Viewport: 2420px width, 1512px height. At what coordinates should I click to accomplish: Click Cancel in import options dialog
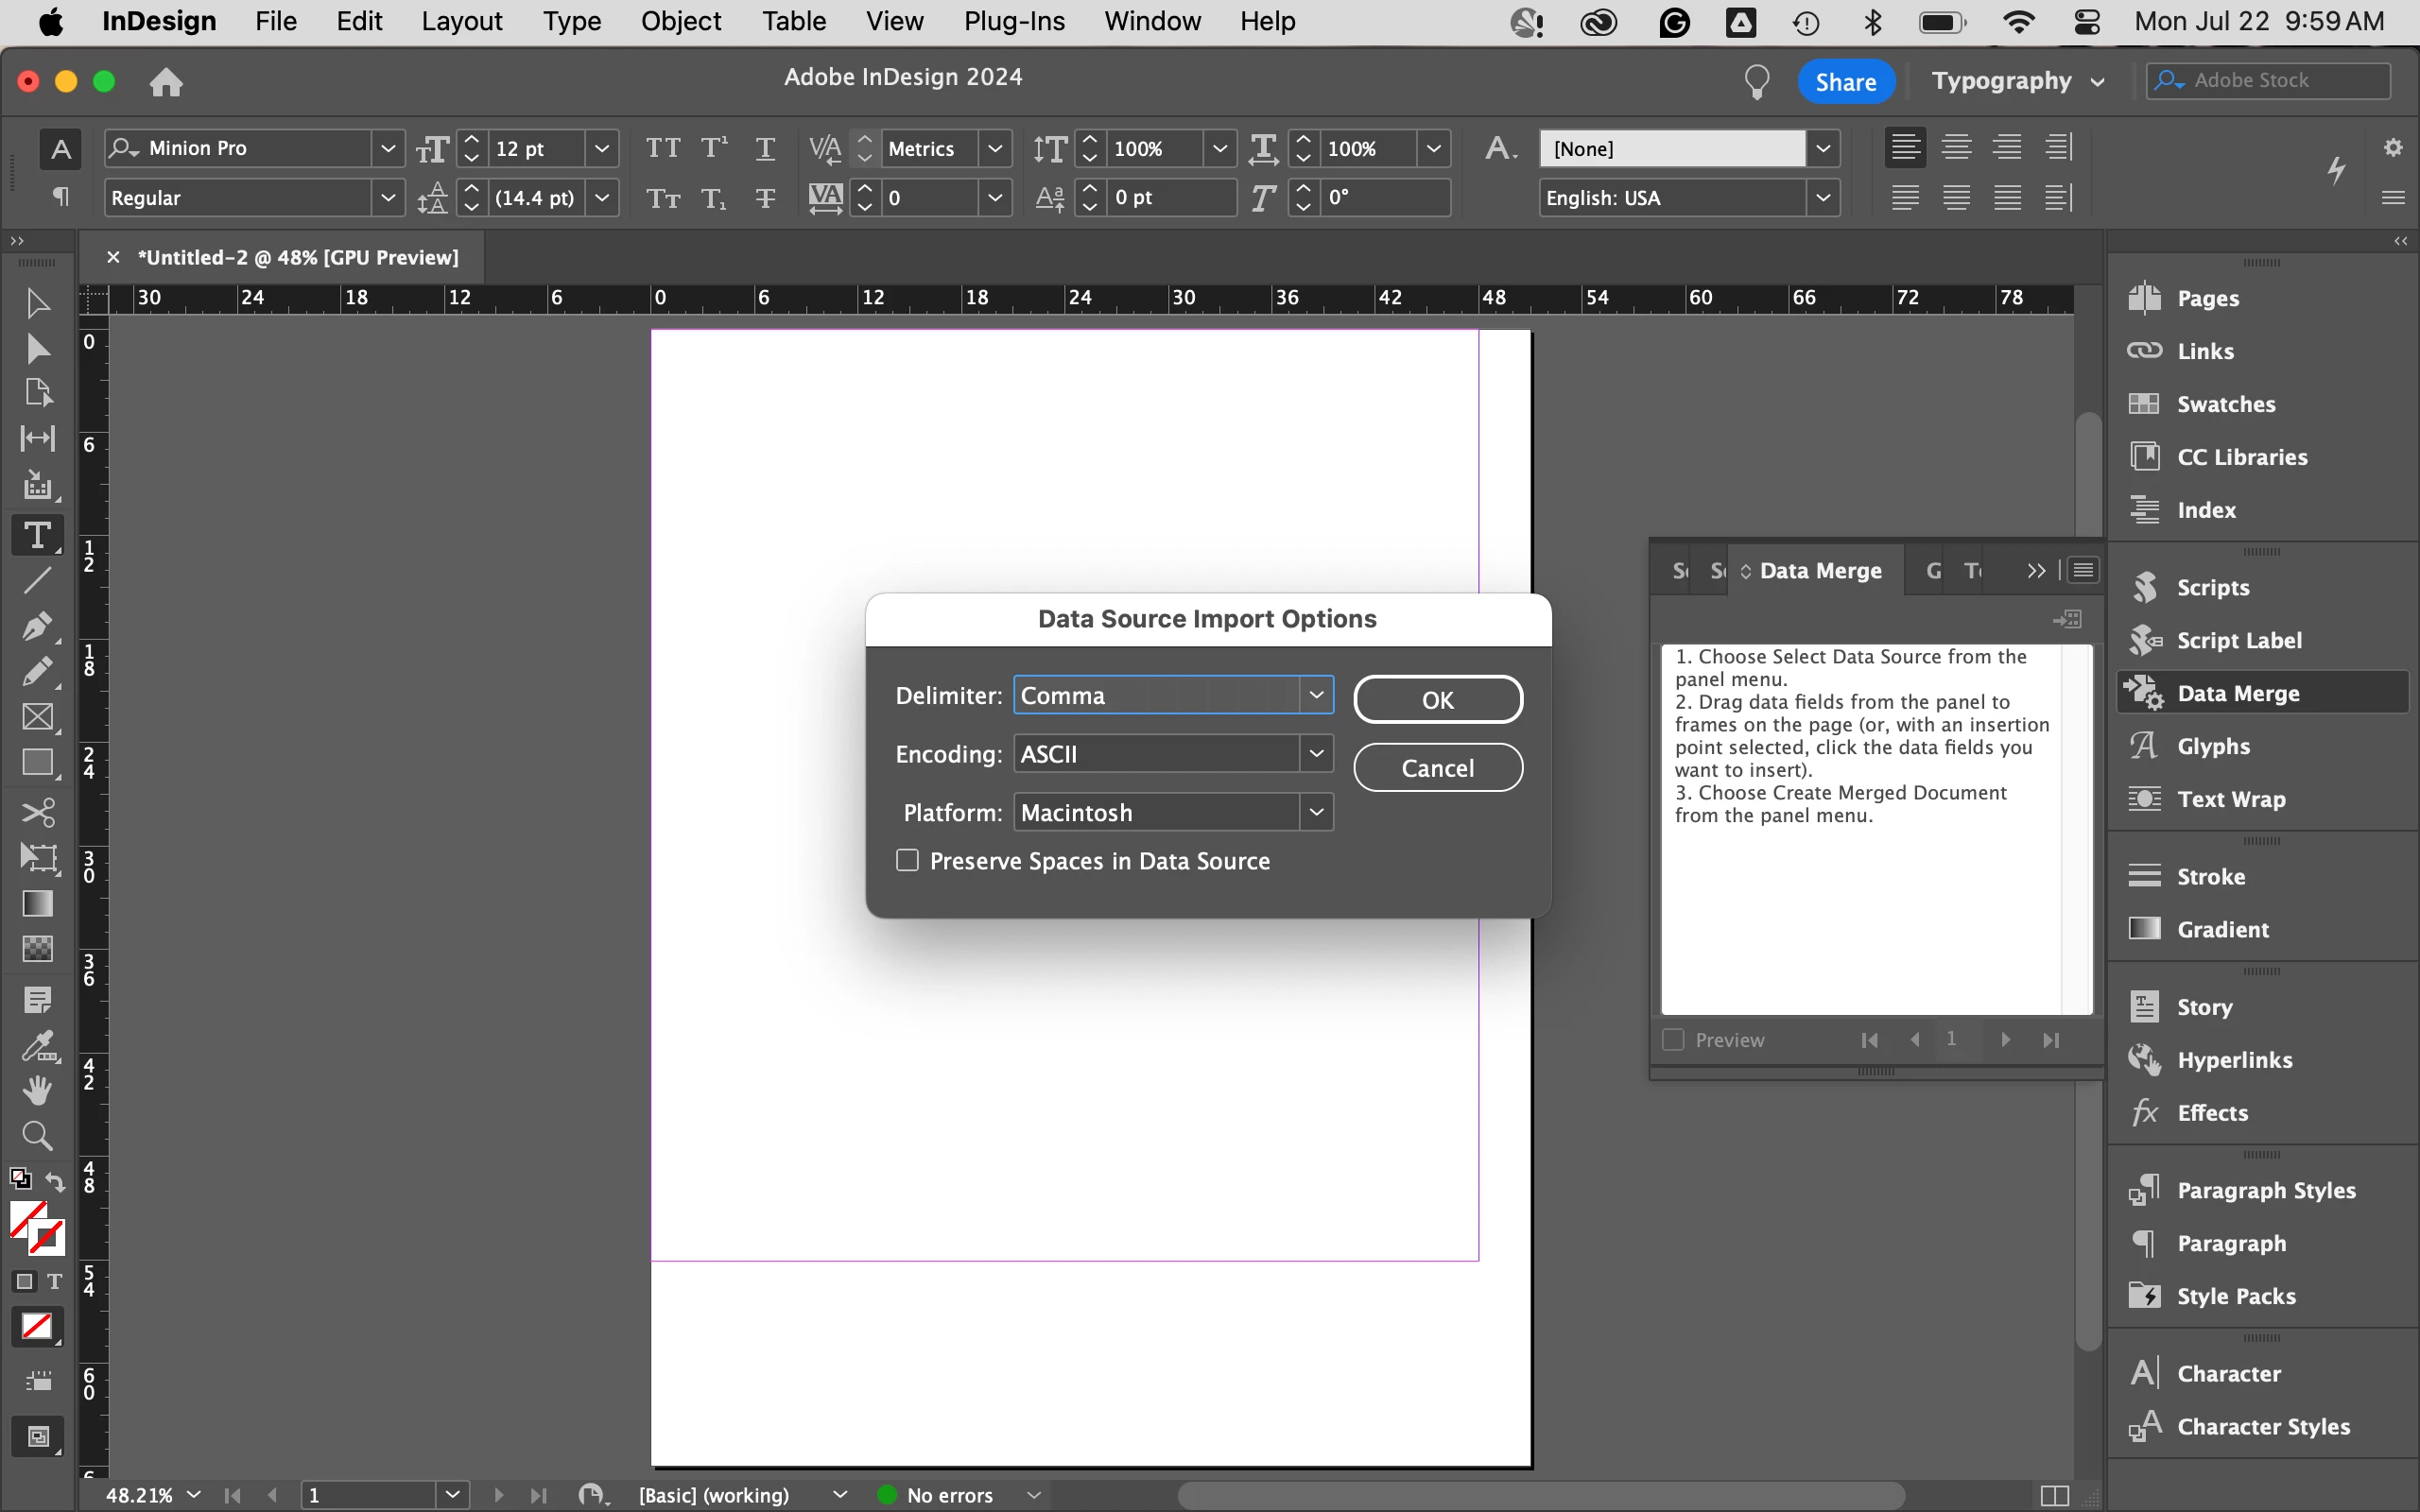pos(1437,768)
